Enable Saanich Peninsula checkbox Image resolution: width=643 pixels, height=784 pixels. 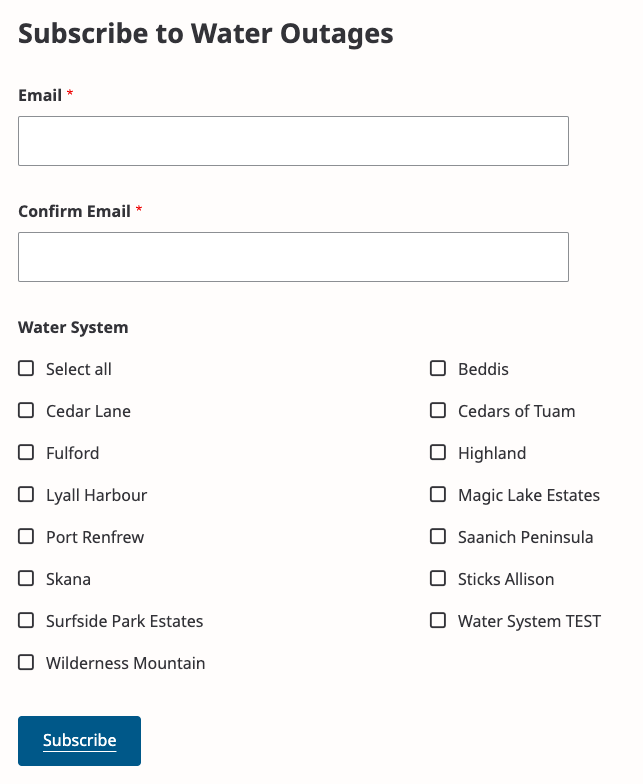(x=438, y=537)
